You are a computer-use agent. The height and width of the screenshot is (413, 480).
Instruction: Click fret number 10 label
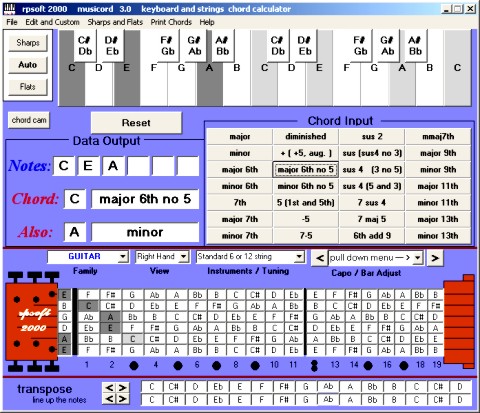[x=274, y=365]
